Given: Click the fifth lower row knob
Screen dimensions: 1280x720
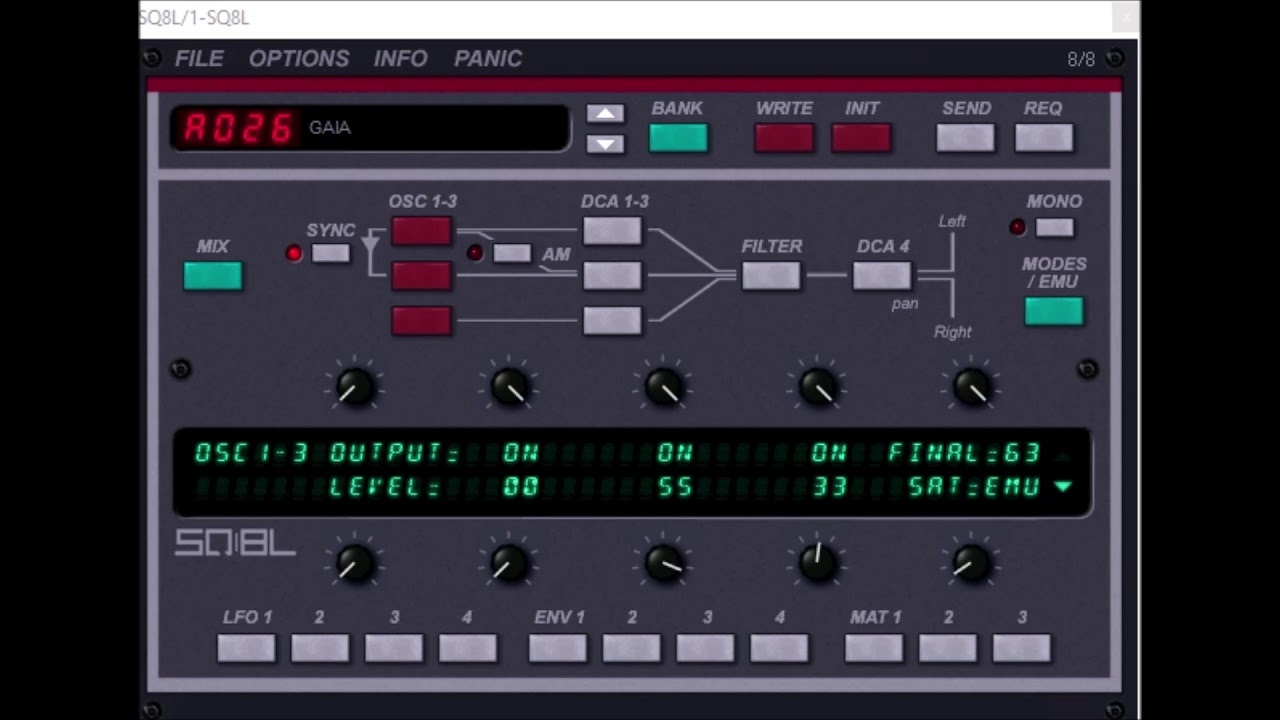Looking at the screenshot, I should coord(972,564).
